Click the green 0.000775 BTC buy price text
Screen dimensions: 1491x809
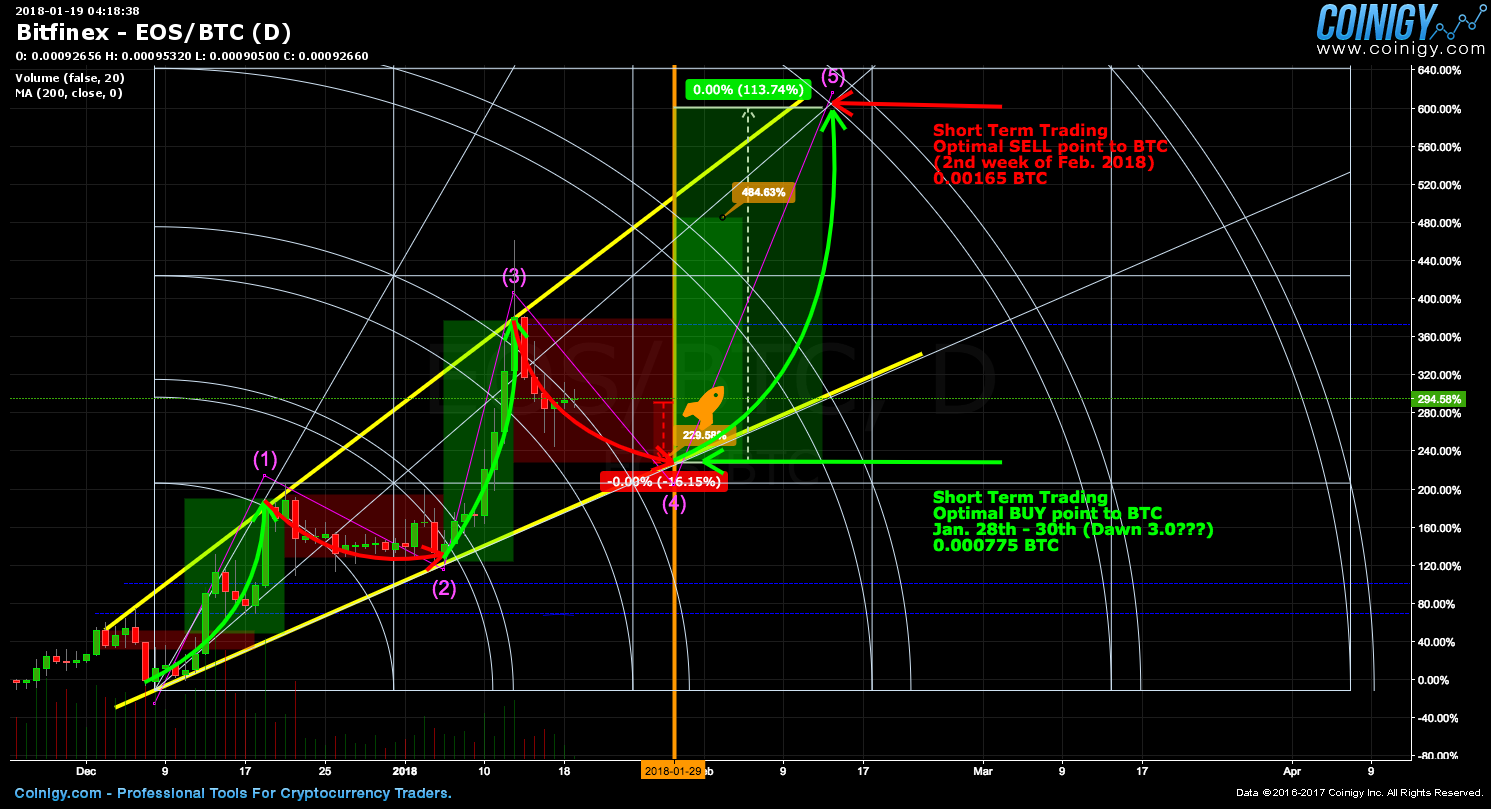click(996, 546)
